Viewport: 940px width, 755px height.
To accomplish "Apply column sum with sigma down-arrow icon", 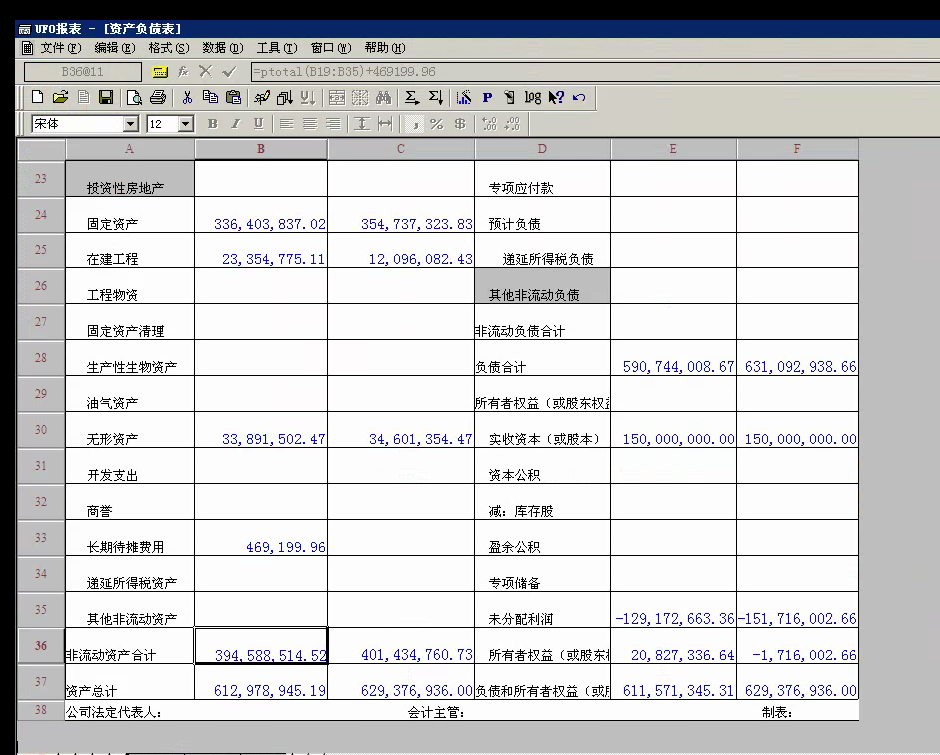I will pos(436,97).
